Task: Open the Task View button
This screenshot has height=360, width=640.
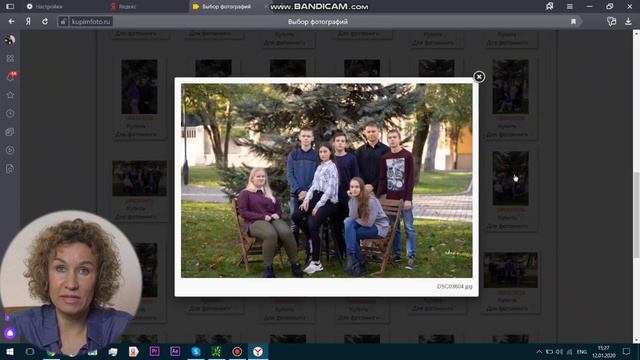Action: coord(30,351)
